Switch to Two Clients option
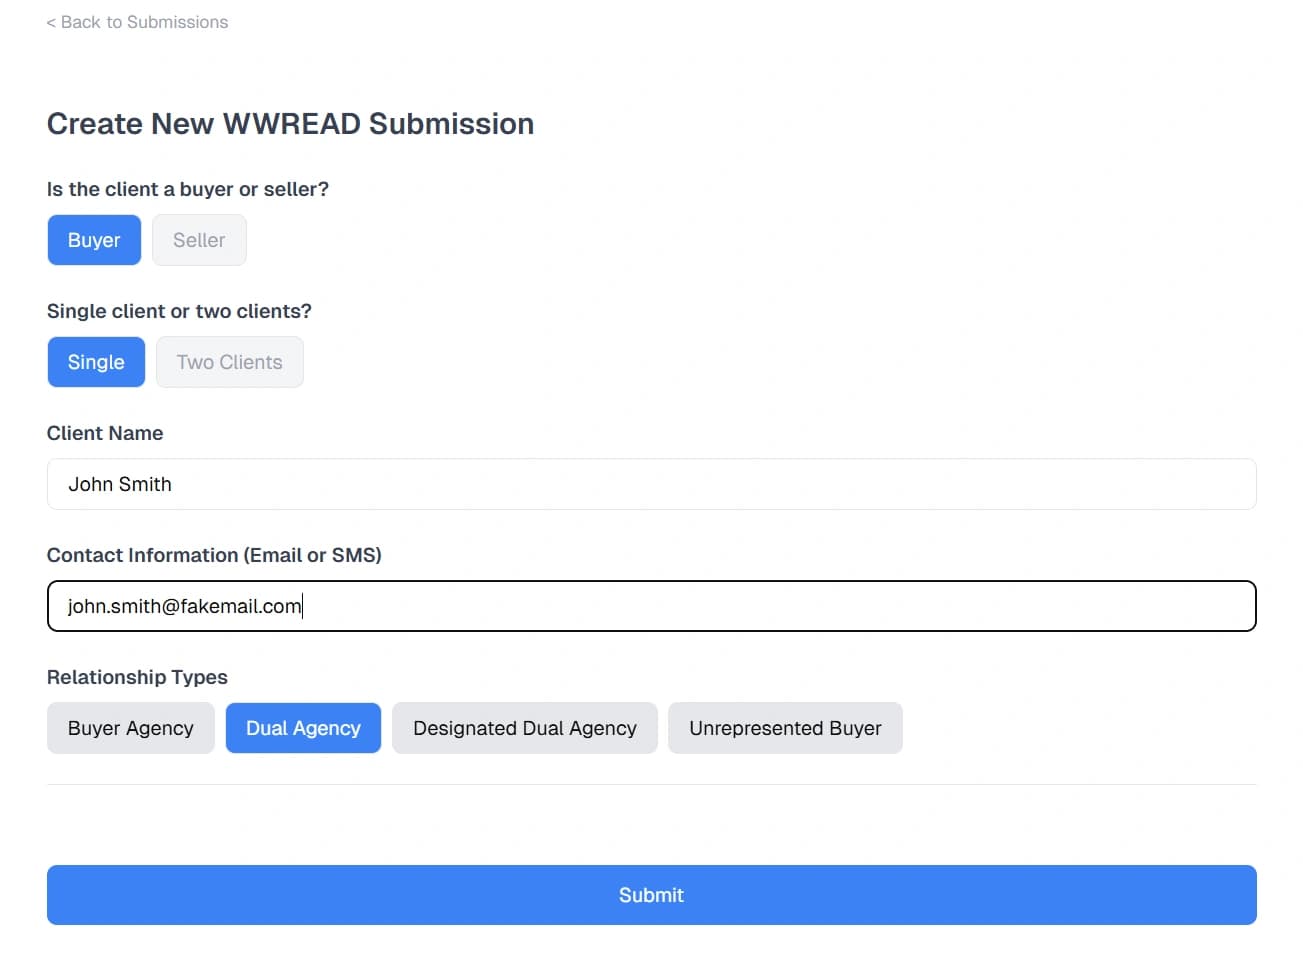 (x=229, y=362)
